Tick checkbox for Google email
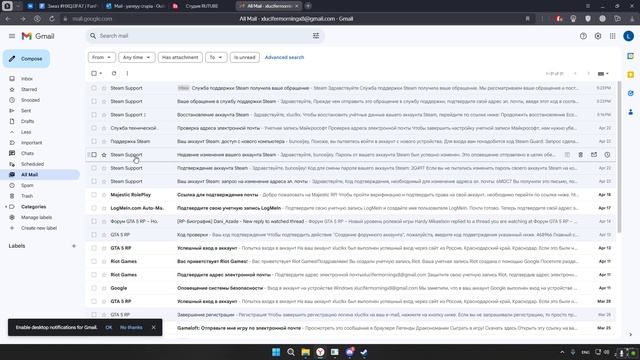Viewport: 640px width, 360px height. click(94, 288)
